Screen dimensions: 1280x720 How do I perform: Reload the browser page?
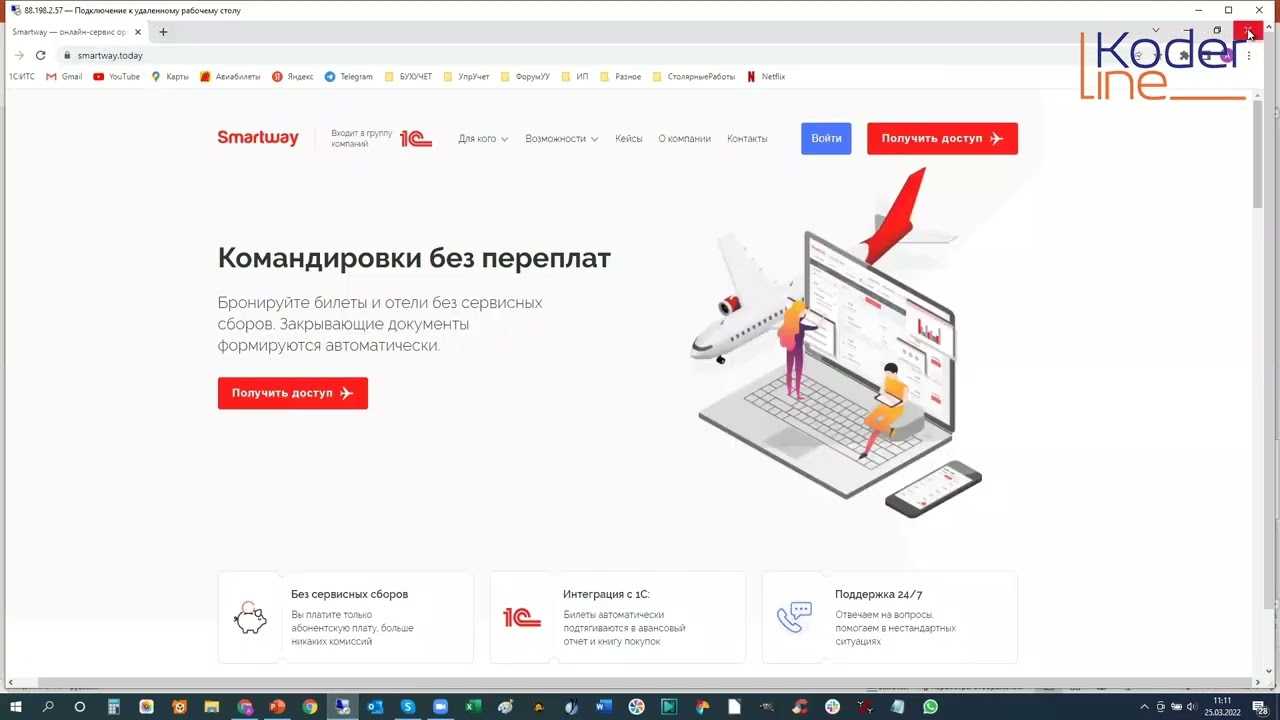tap(41, 55)
